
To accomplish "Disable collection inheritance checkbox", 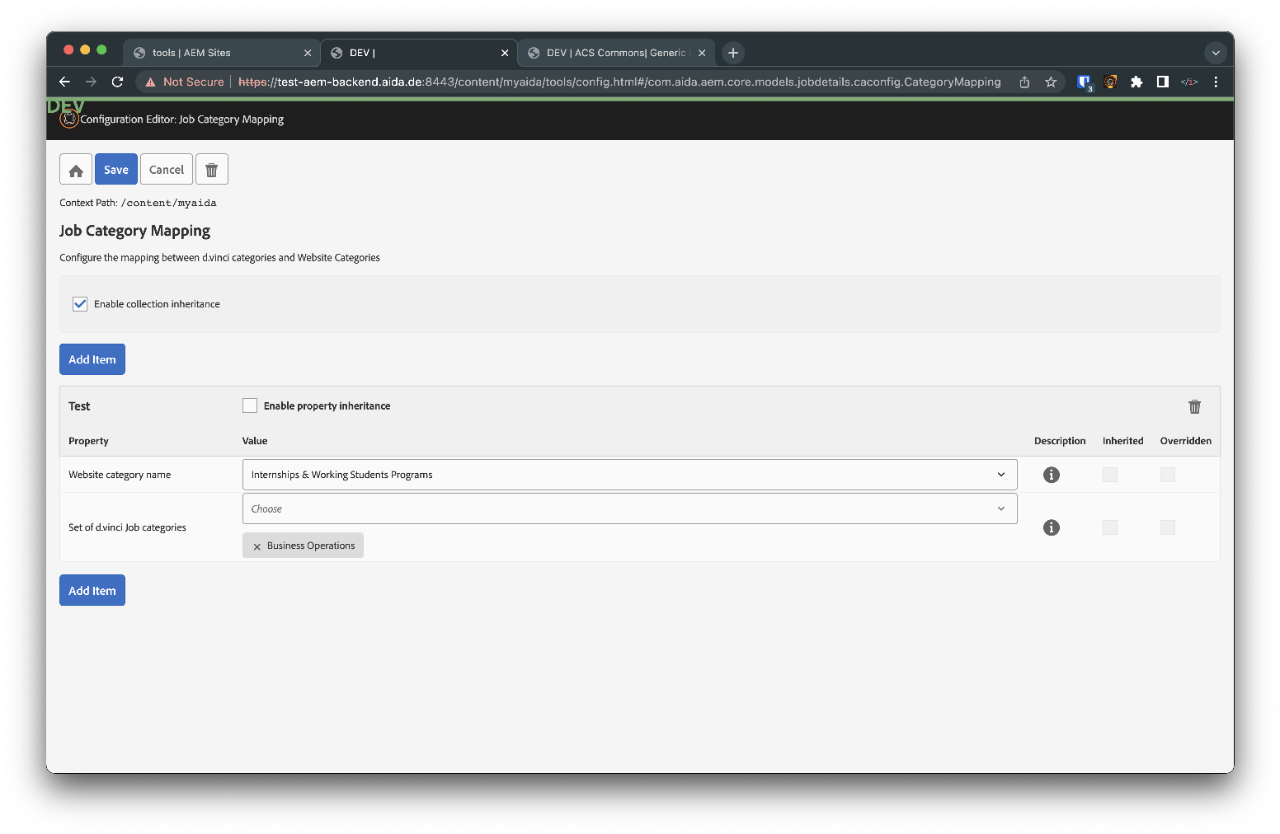I will click(80, 304).
